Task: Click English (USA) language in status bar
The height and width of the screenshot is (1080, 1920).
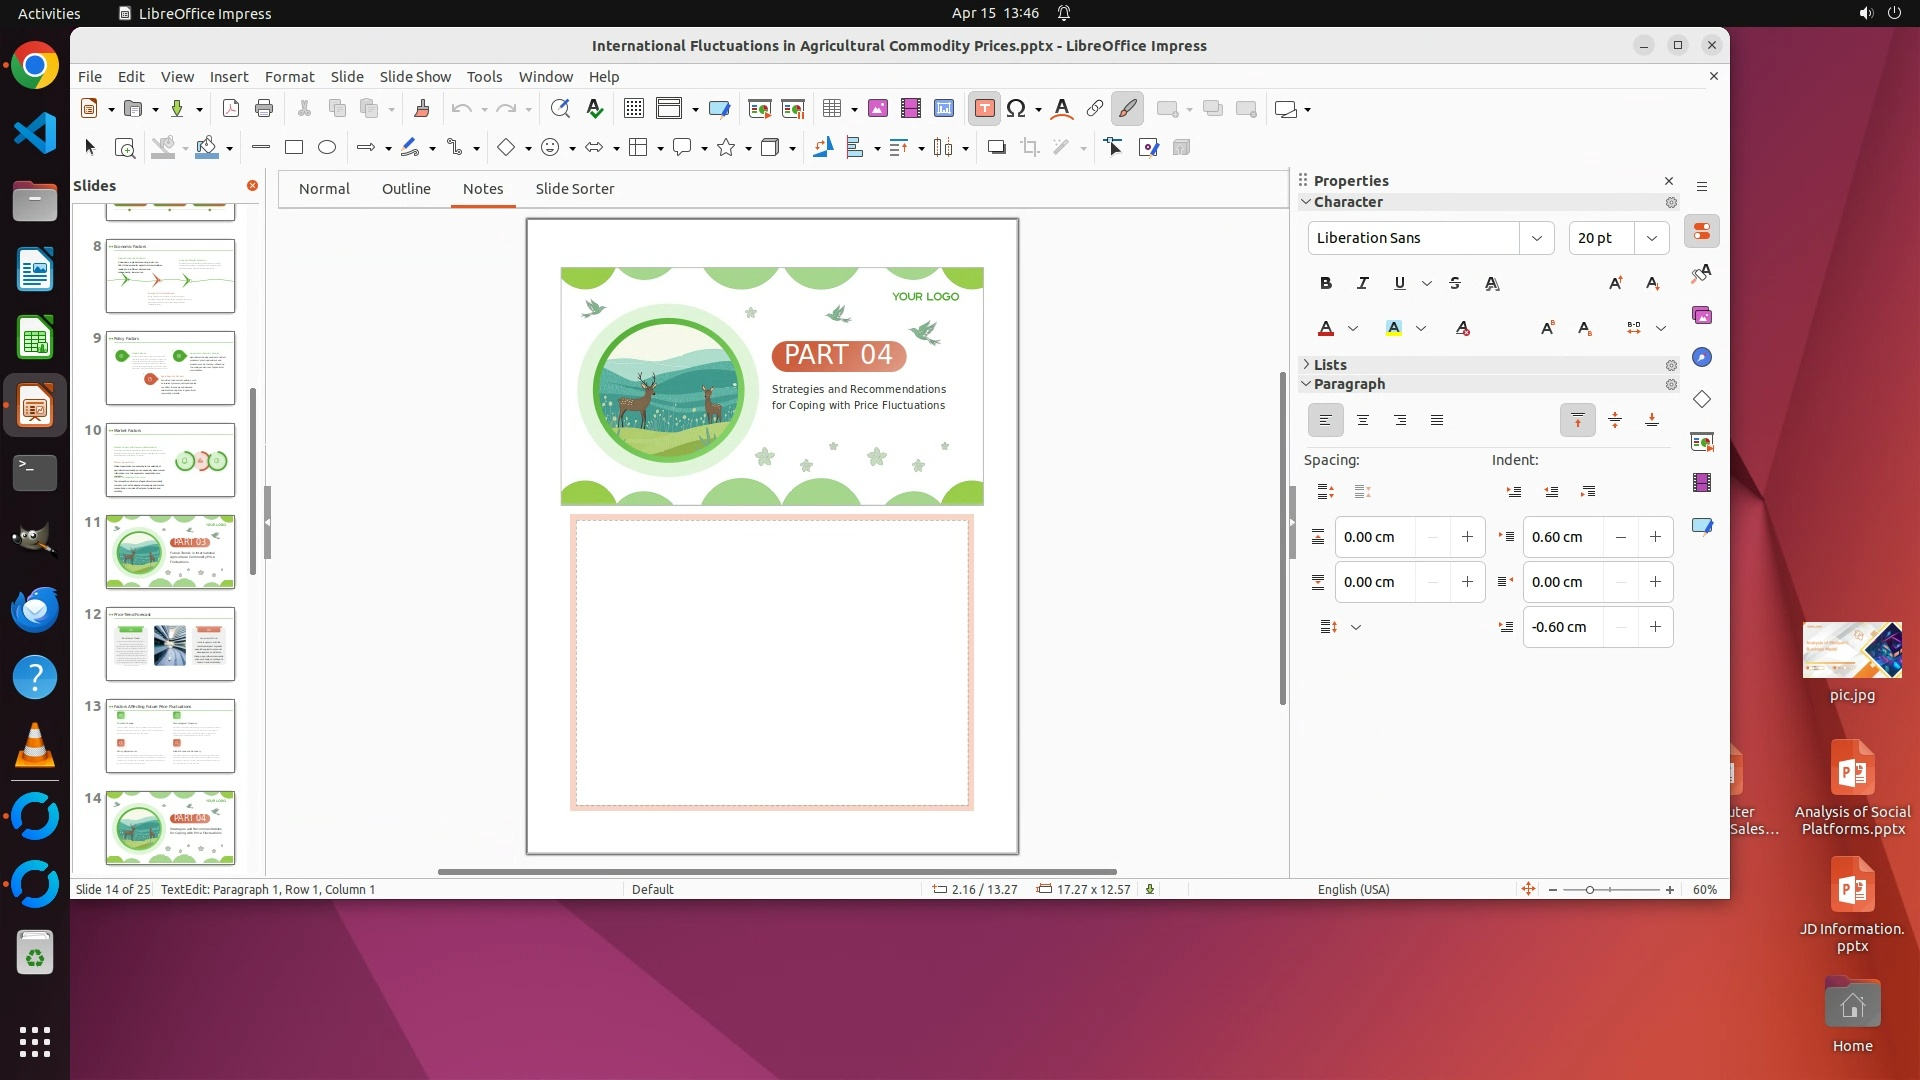Action: (x=1353, y=889)
